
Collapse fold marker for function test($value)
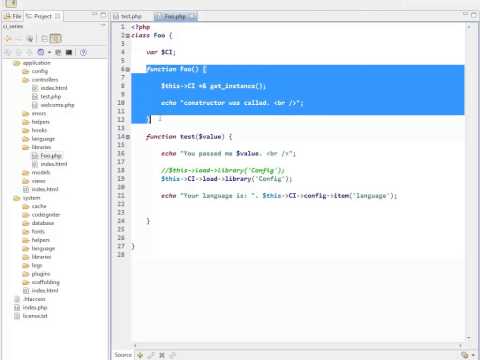[x=128, y=137]
